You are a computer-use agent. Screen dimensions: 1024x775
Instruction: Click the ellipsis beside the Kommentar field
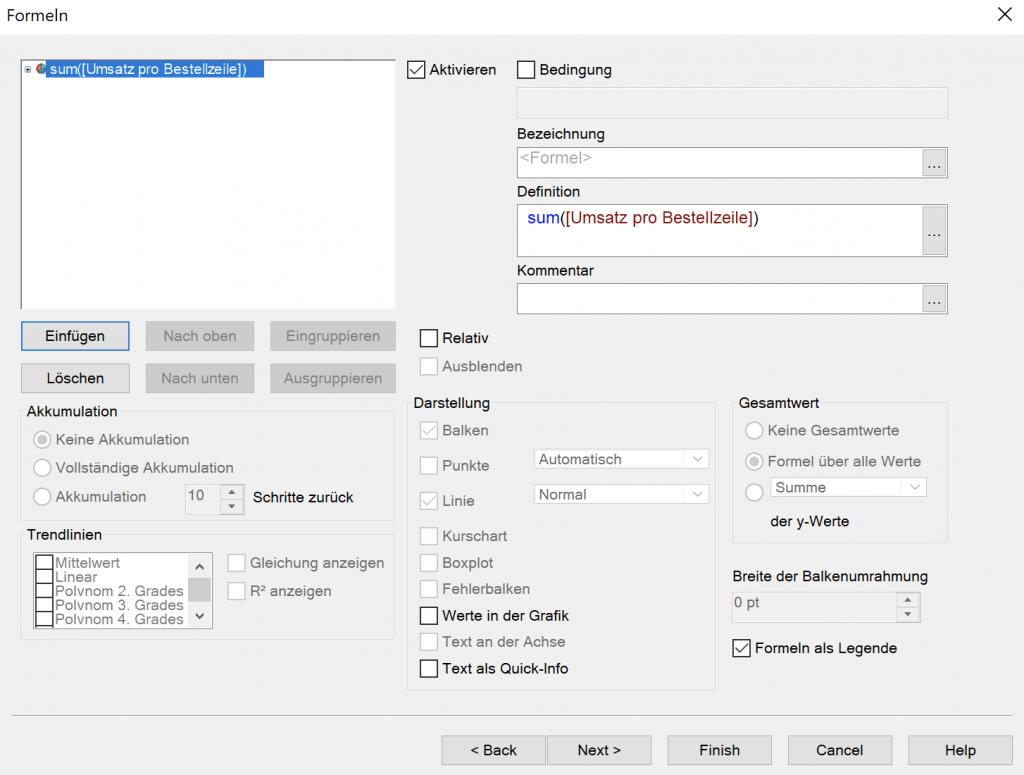coord(934,299)
